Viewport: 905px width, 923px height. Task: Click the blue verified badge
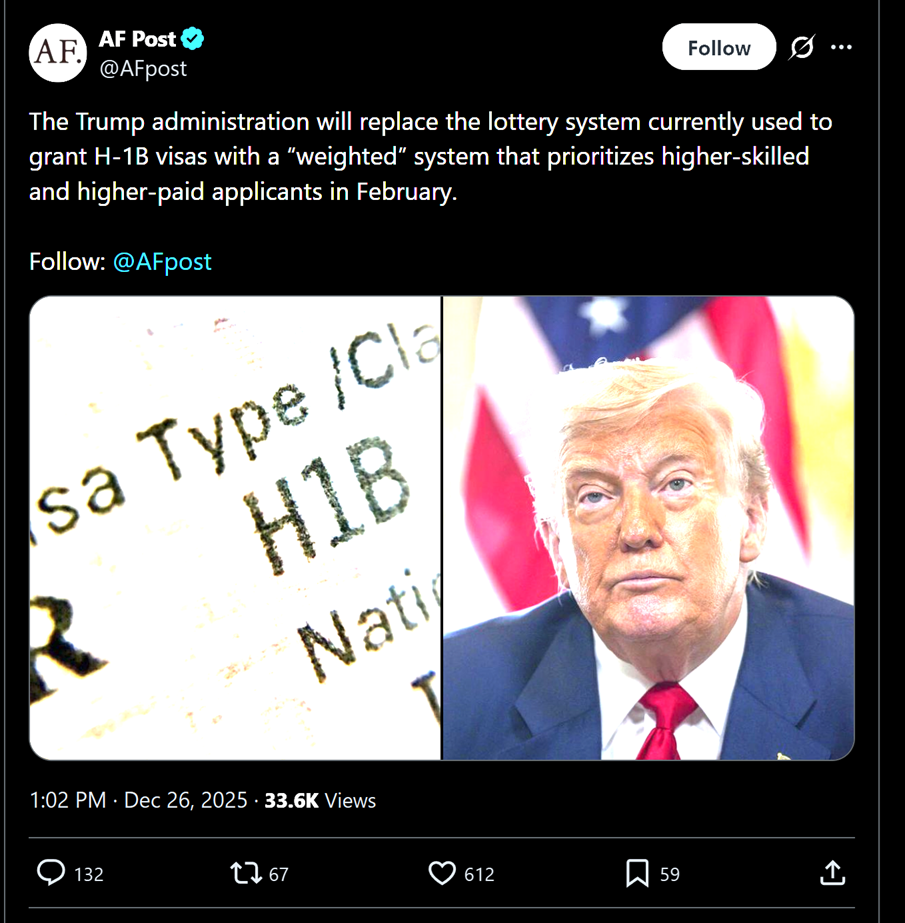tap(193, 39)
